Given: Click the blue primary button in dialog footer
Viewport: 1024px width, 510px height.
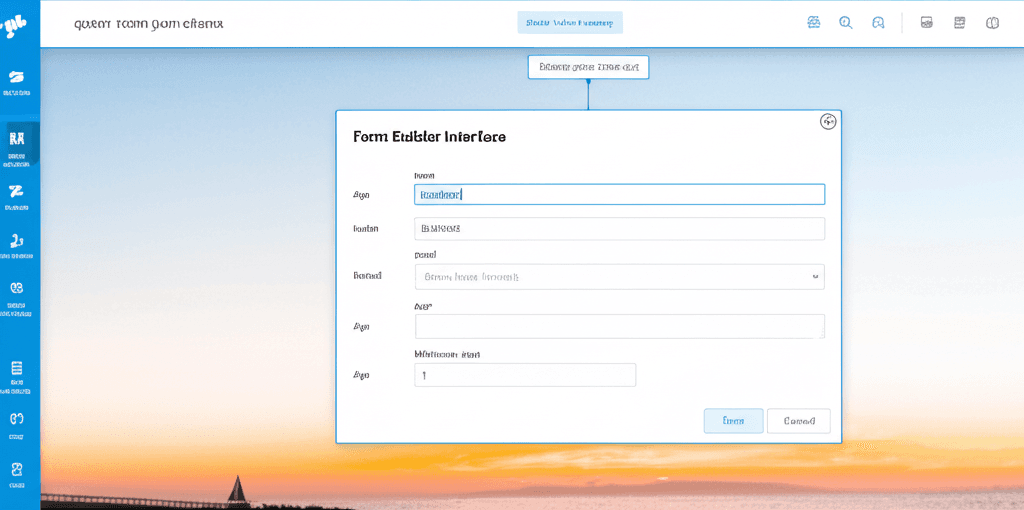Looking at the screenshot, I should click(733, 421).
